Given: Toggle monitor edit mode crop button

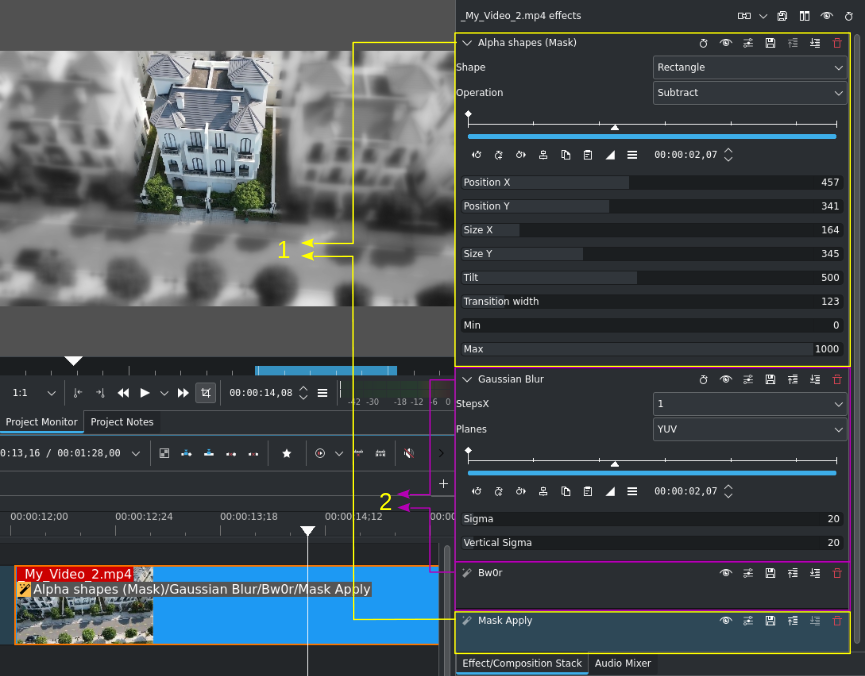Looking at the screenshot, I should tap(206, 393).
